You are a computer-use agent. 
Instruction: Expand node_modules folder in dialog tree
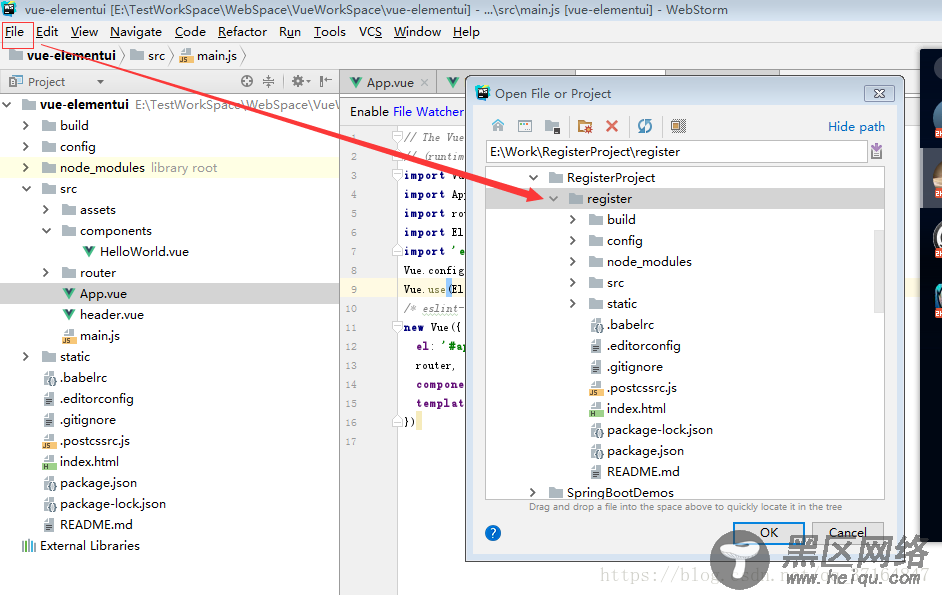pyautogui.click(x=573, y=262)
